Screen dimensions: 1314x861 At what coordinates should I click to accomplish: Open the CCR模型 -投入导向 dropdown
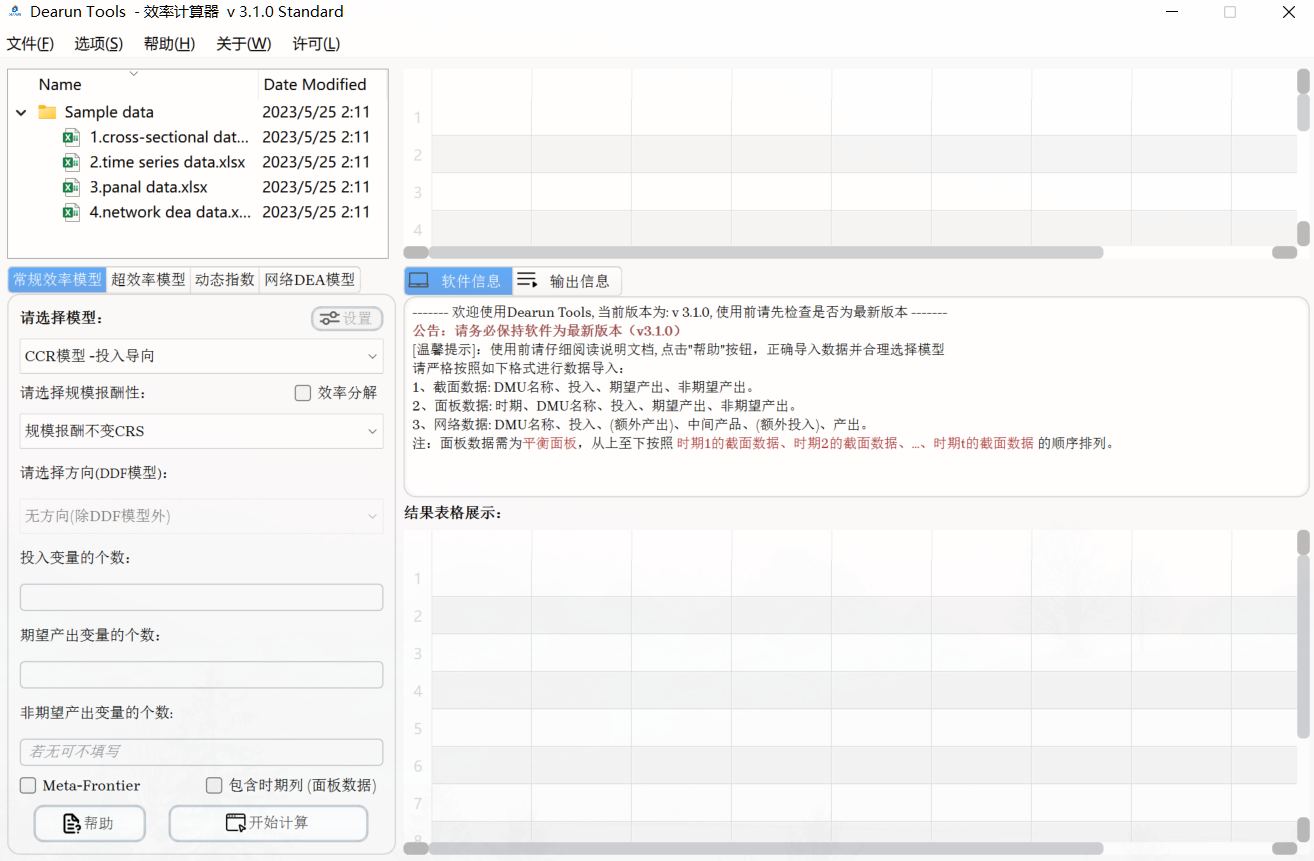[x=201, y=356]
